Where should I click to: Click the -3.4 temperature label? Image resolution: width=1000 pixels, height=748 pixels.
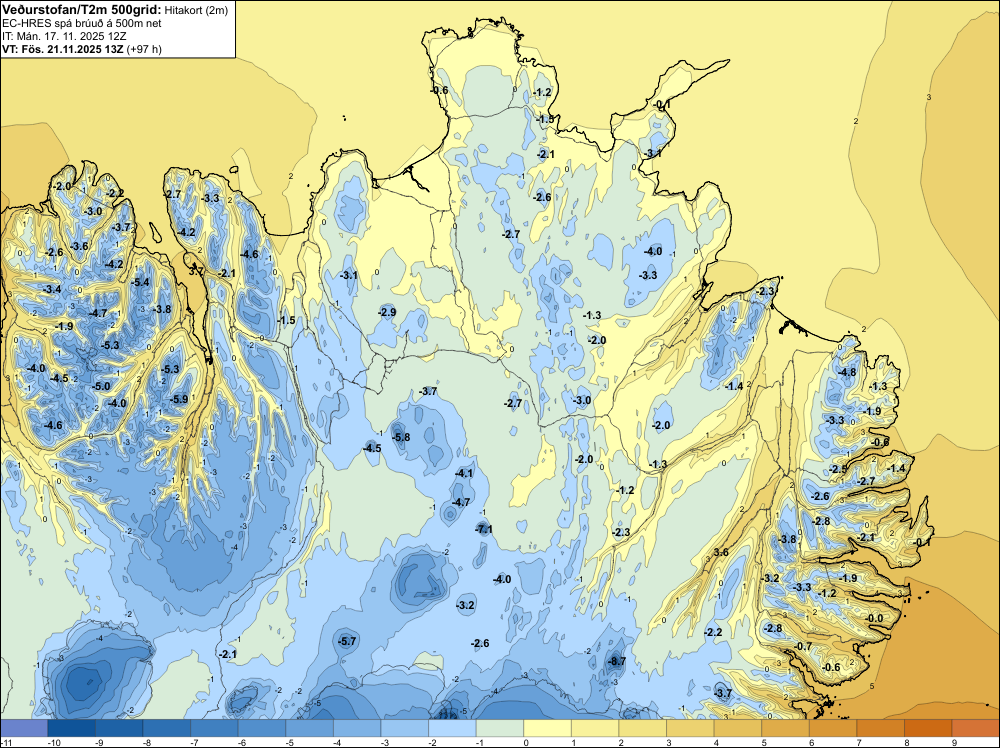coord(52,289)
